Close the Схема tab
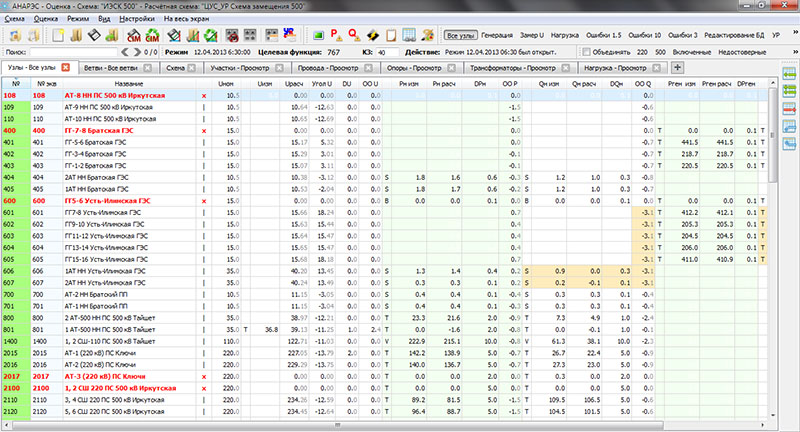Image resolution: width=800 pixels, height=432 pixels. [x=191, y=68]
